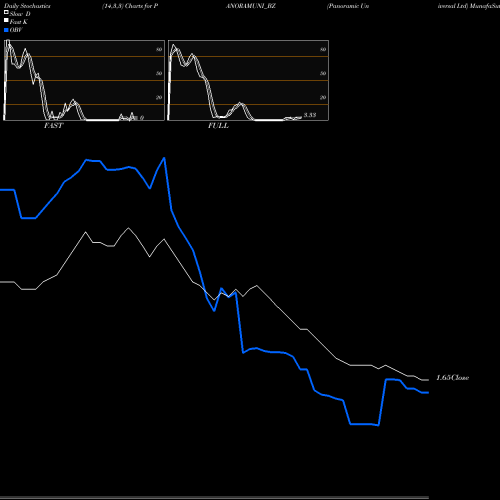This screenshot has height=500, width=500.
Task: Click the Fast K legend swatch
Action: tap(6, 21)
